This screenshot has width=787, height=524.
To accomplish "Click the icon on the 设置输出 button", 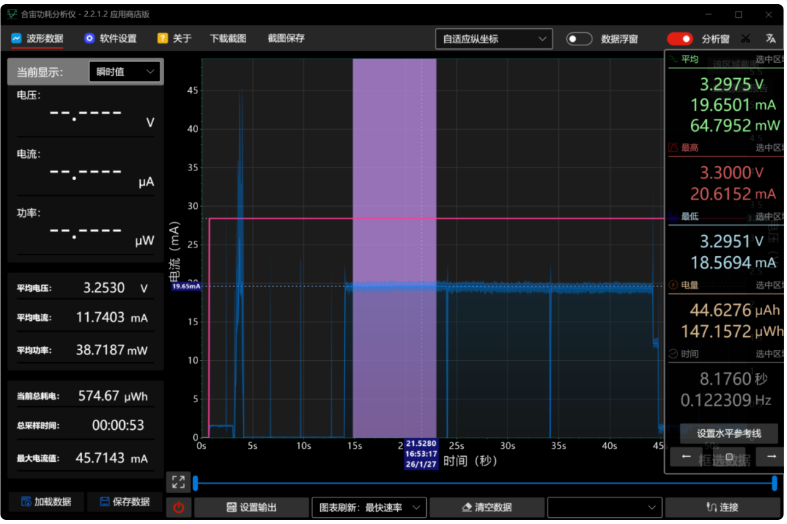I will pos(231,507).
